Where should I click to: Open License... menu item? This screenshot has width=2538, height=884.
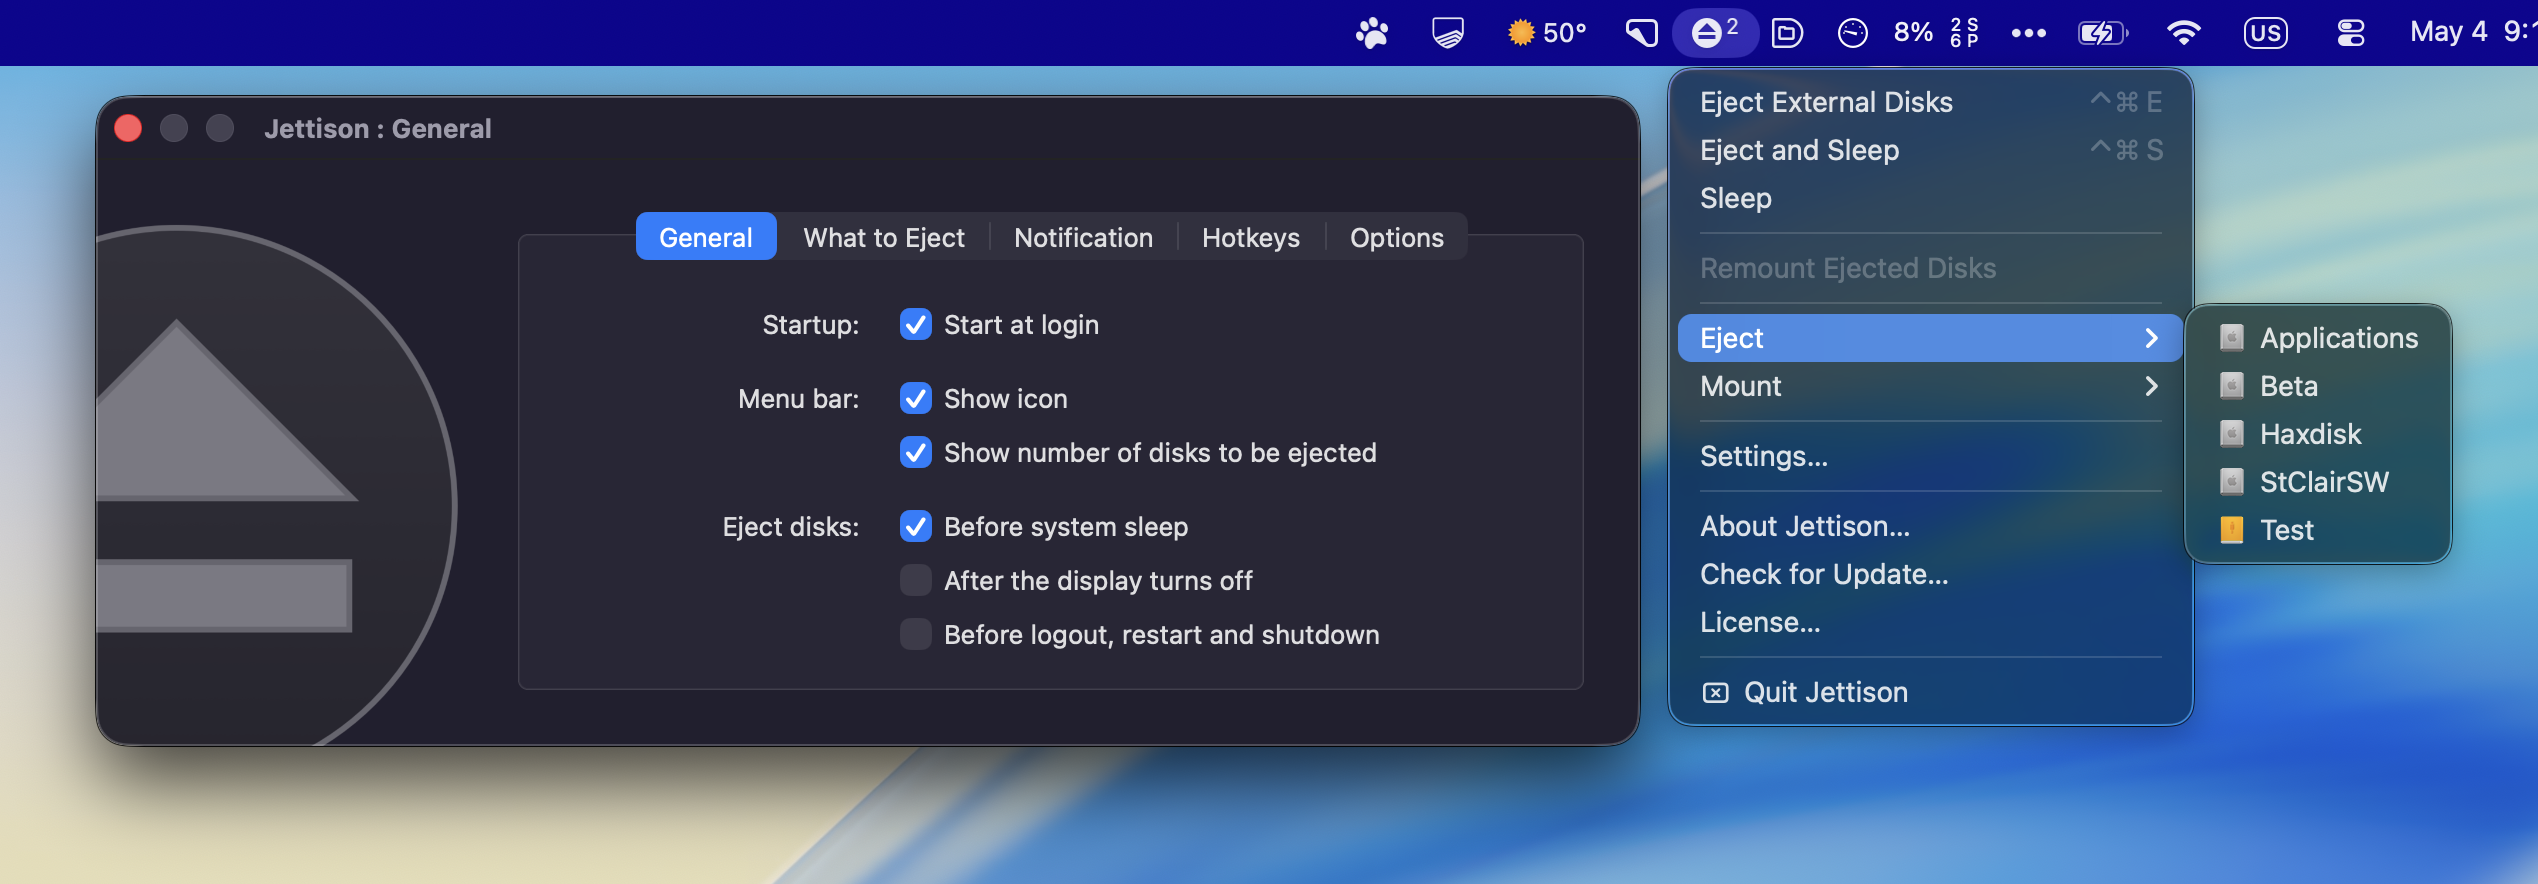tap(1929, 622)
